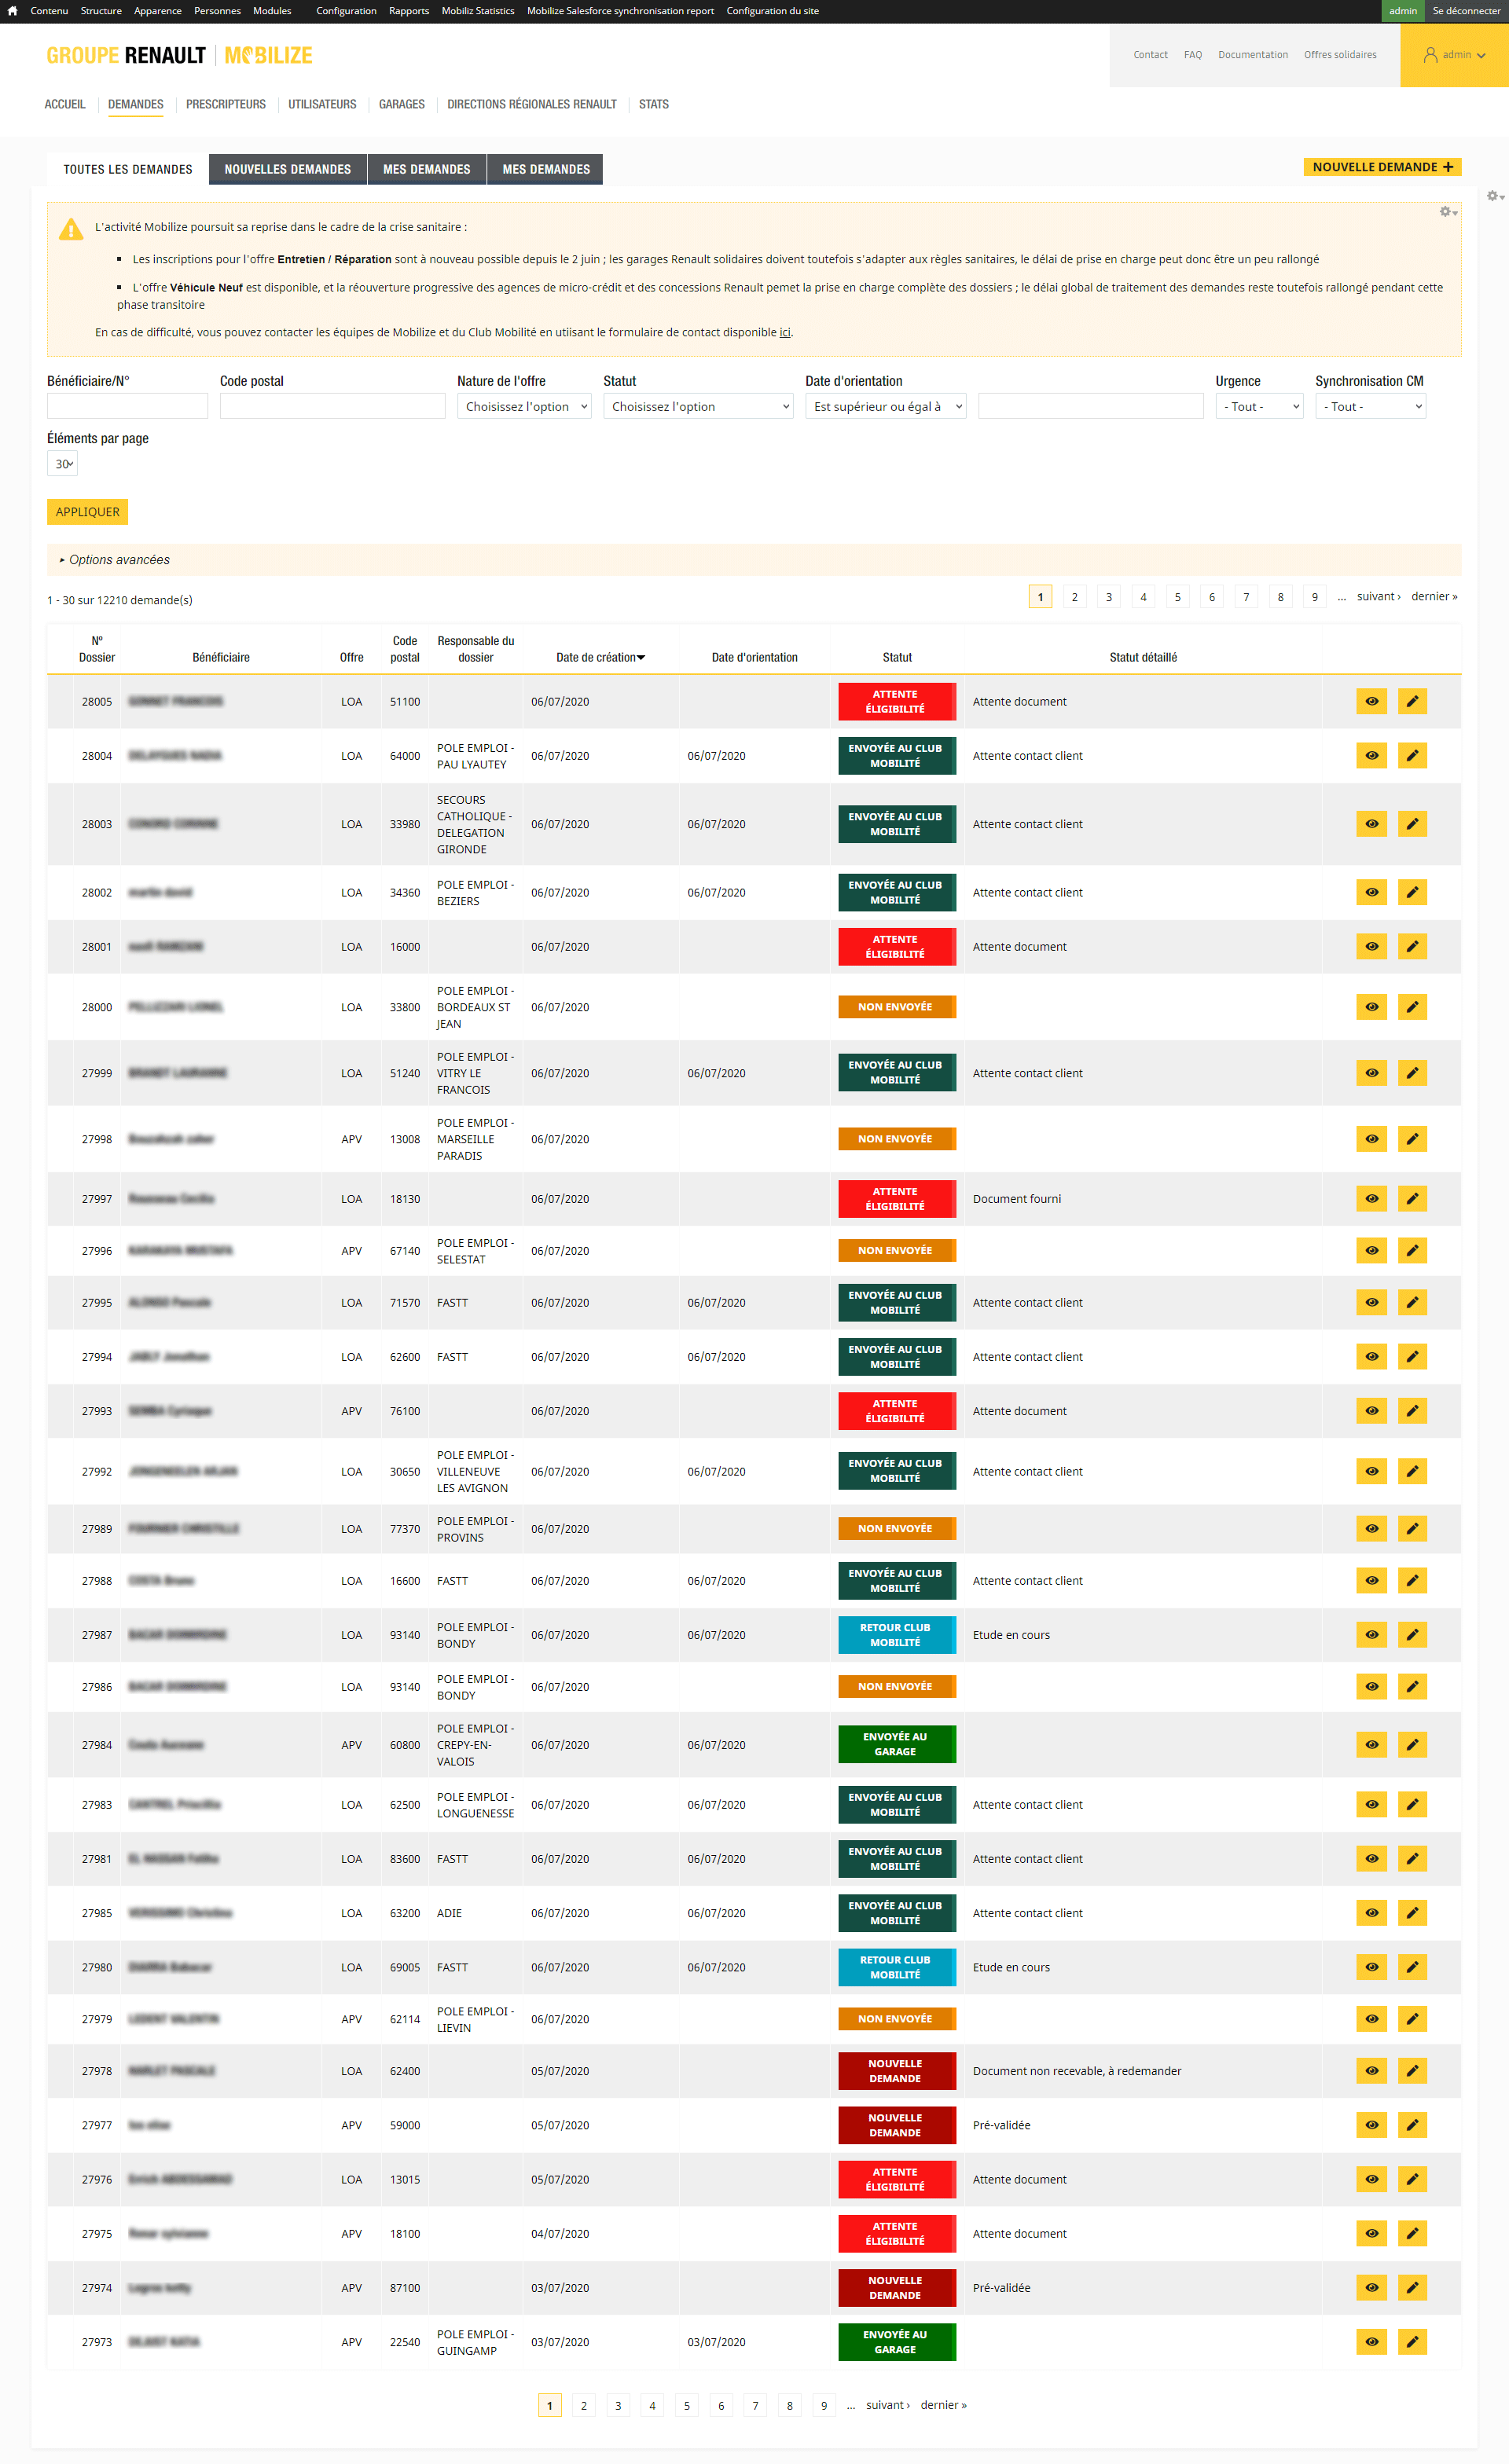Click the Appliquer button

click(x=87, y=512)
